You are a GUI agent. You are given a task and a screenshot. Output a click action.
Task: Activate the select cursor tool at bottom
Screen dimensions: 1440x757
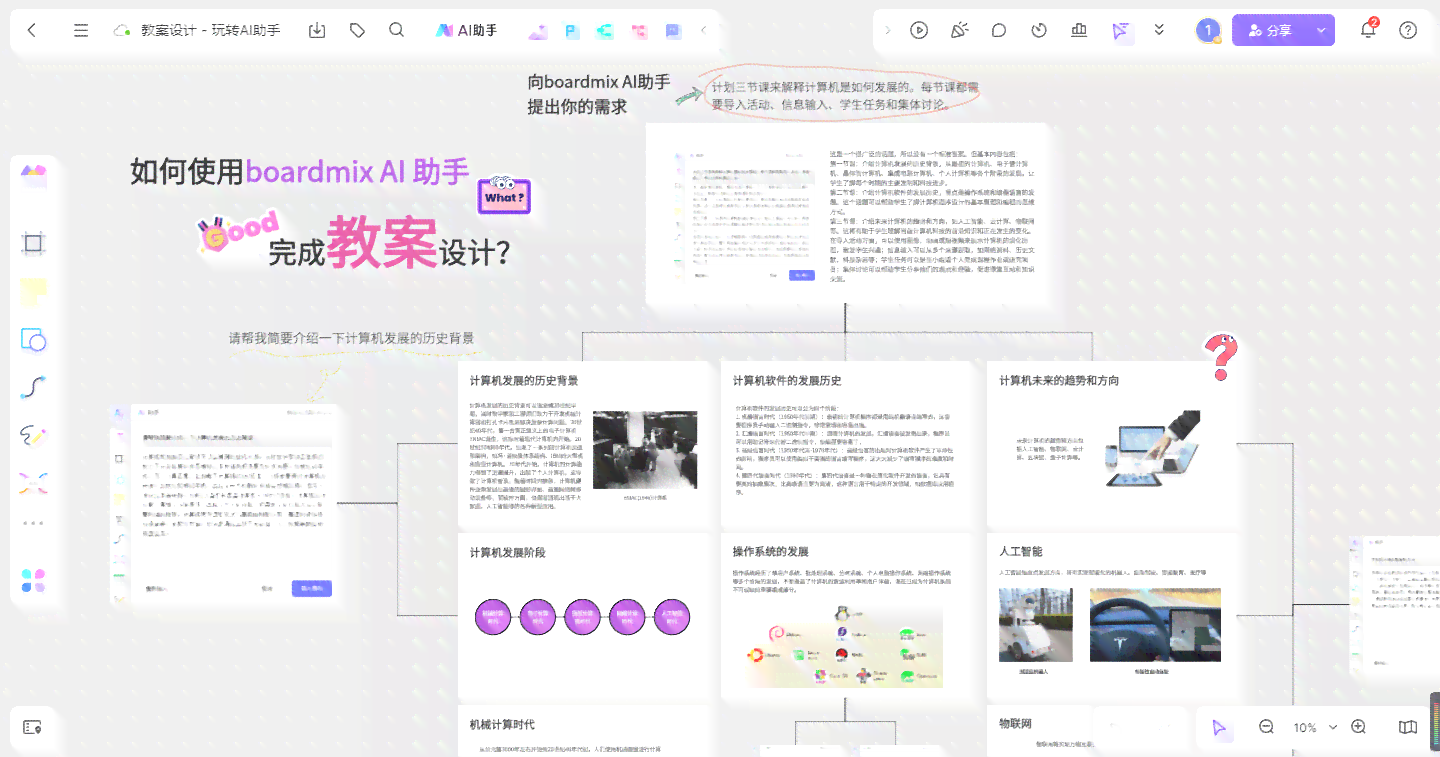(x=1219, y=727)
